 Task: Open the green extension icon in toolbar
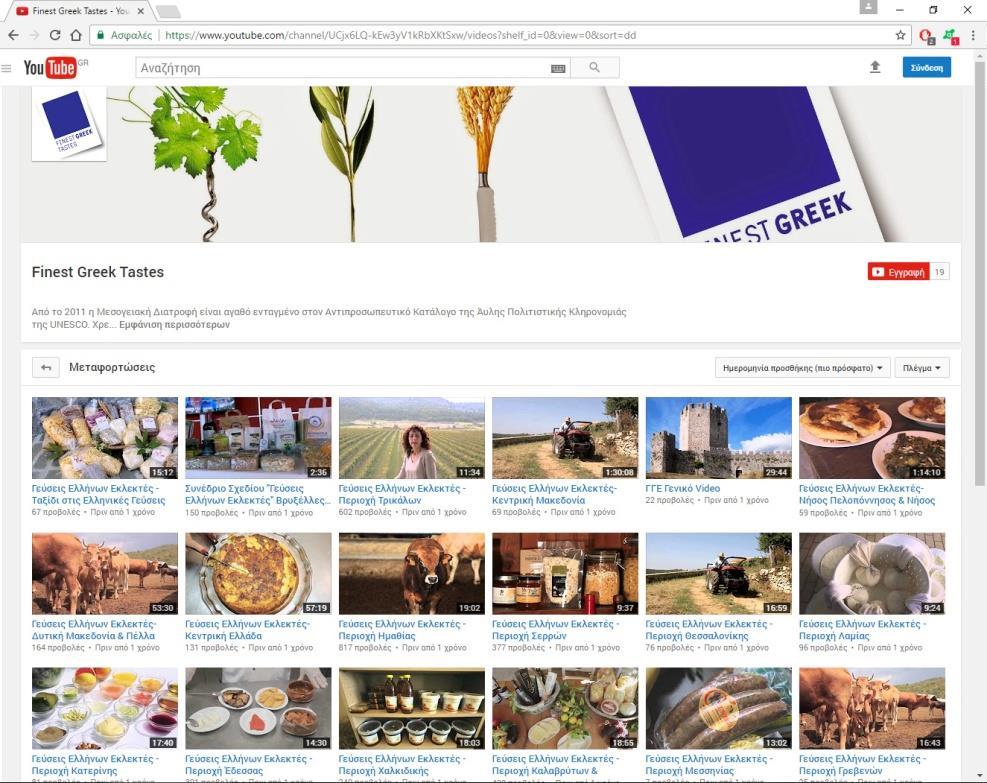click(x=950, y=37)
